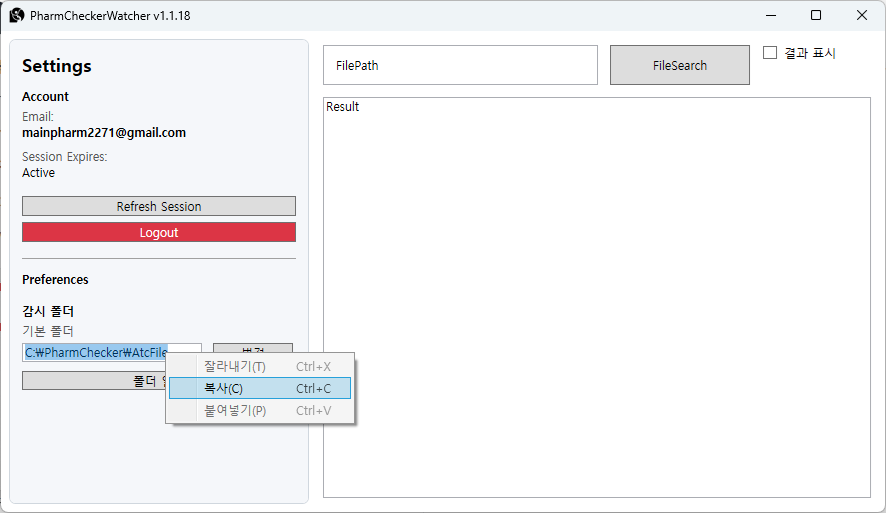
Task: Click the email mainpharm2271@gmail.com
Action: pyautogui.click(x=104, y=133)
